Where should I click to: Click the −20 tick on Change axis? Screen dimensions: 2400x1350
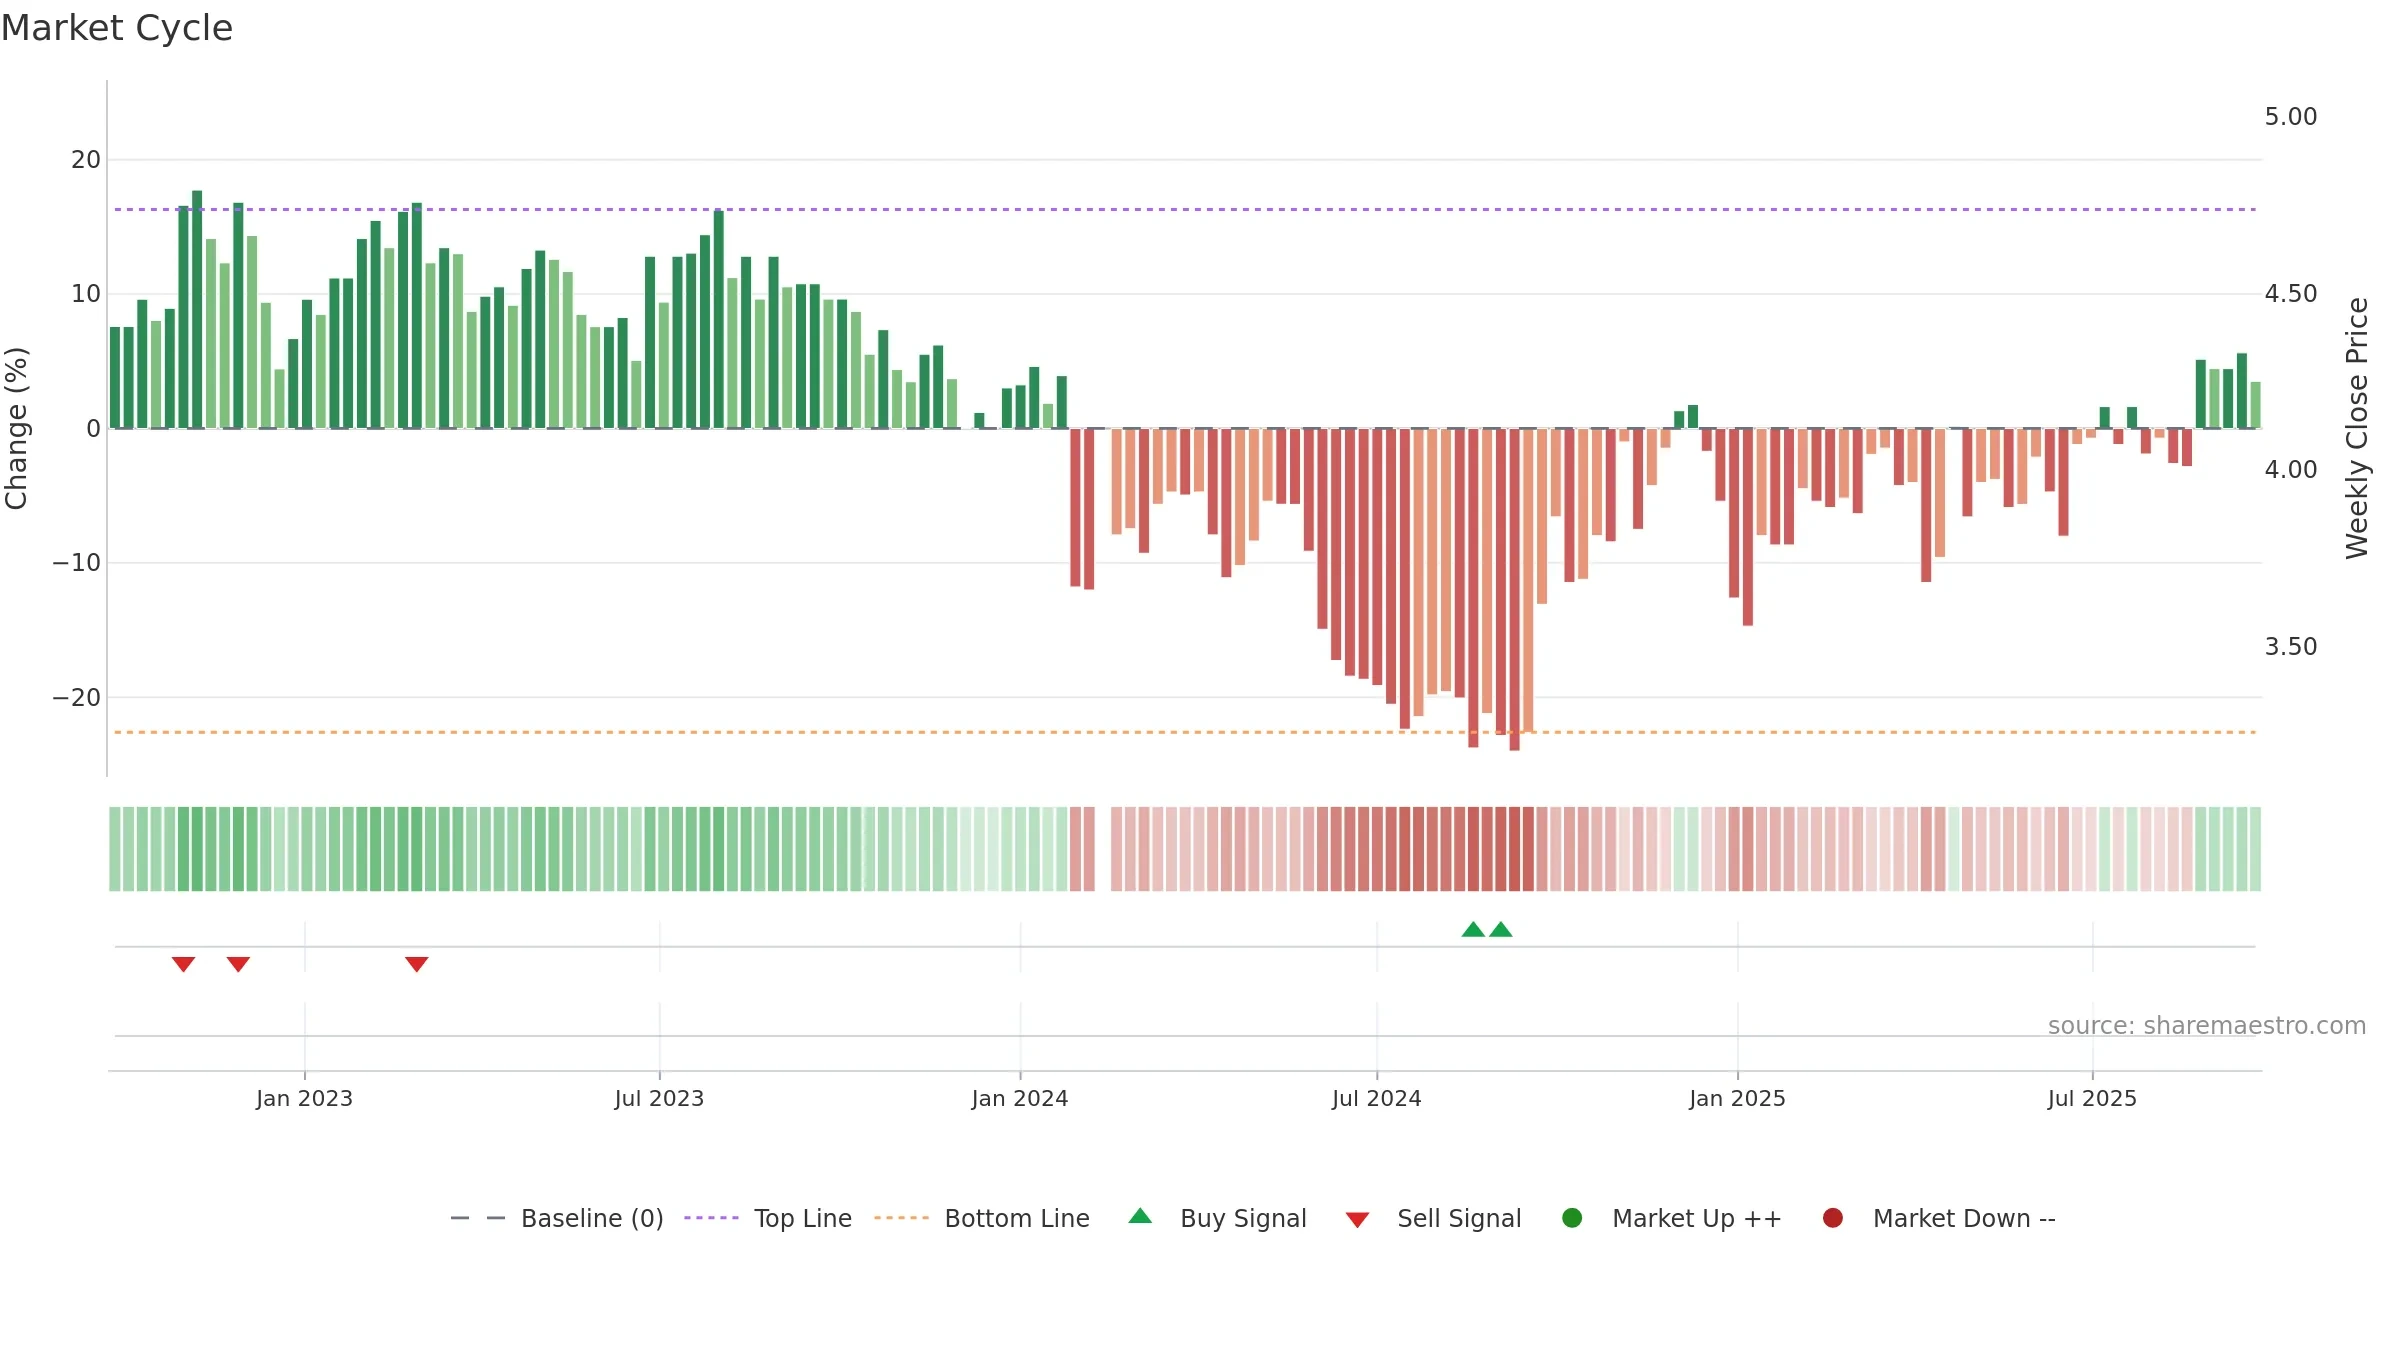[x=77, y=698]
